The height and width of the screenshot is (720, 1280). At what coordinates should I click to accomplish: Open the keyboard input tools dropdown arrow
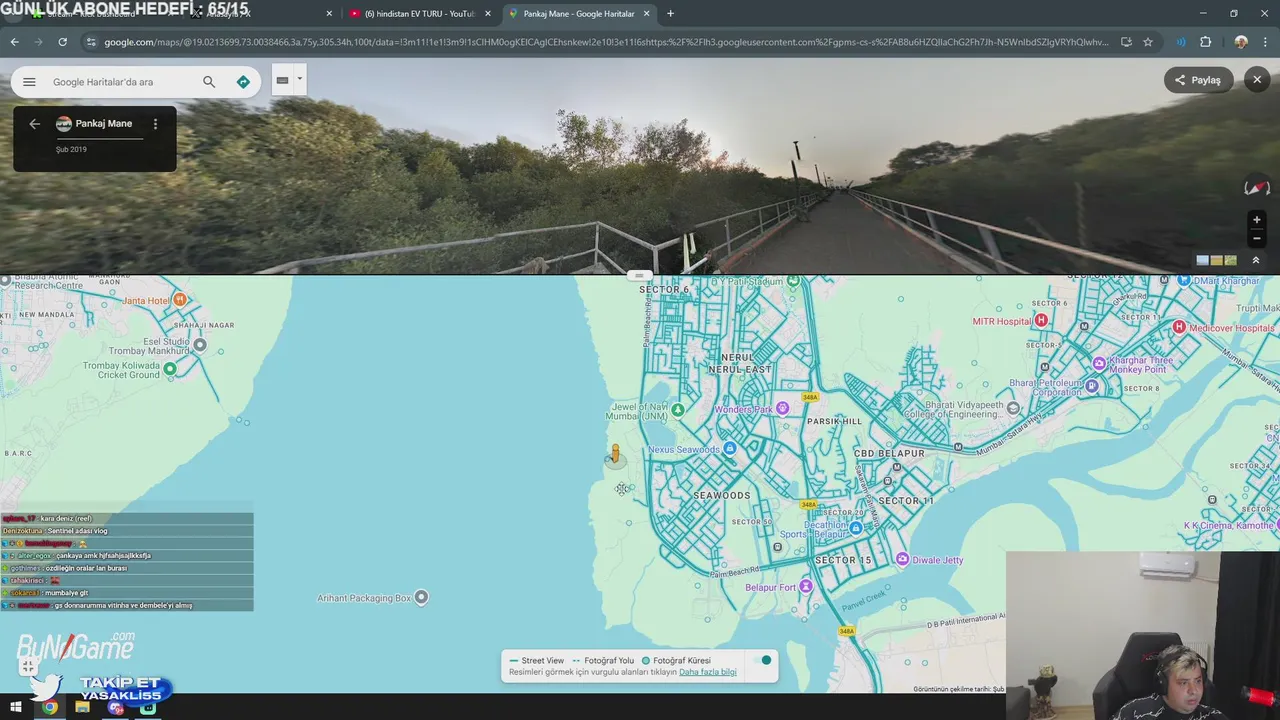pyautogui.click(x=299, y=79)
